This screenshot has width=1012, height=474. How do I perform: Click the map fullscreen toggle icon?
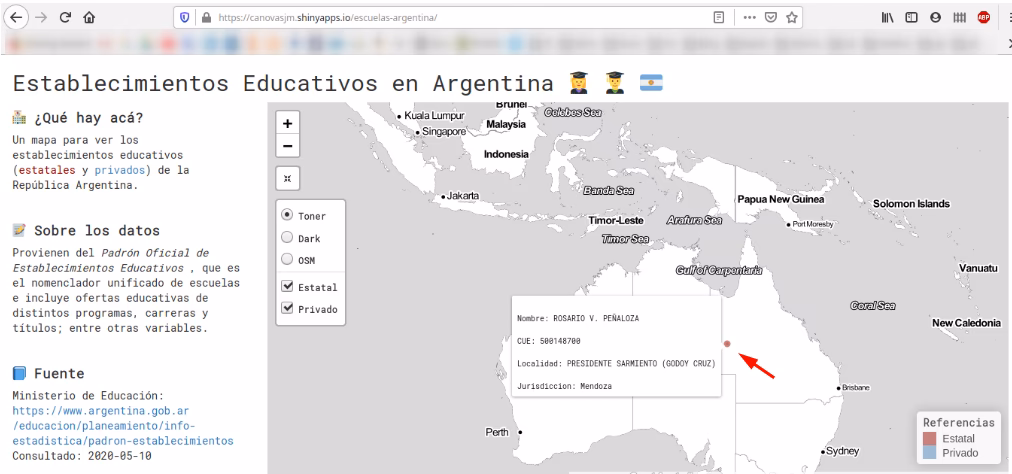point(289,180)
